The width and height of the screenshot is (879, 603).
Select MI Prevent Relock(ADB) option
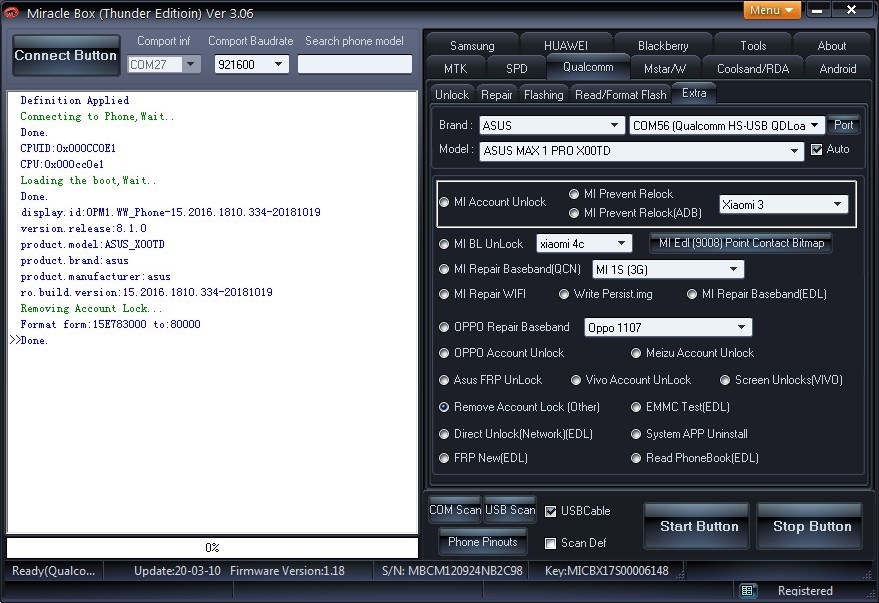click(x=574, y=213)
